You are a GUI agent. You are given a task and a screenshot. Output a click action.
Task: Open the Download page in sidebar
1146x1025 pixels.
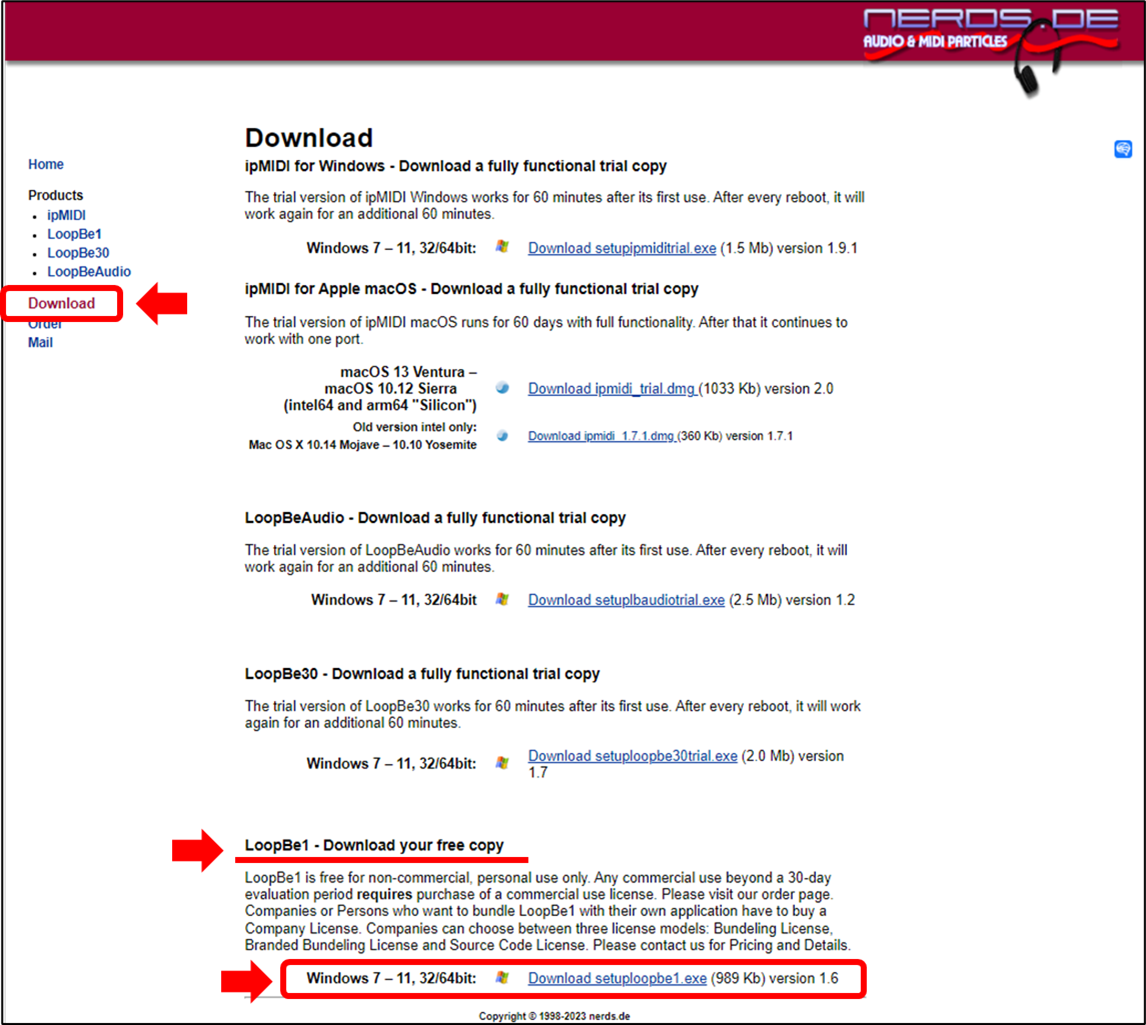[62, 303]
